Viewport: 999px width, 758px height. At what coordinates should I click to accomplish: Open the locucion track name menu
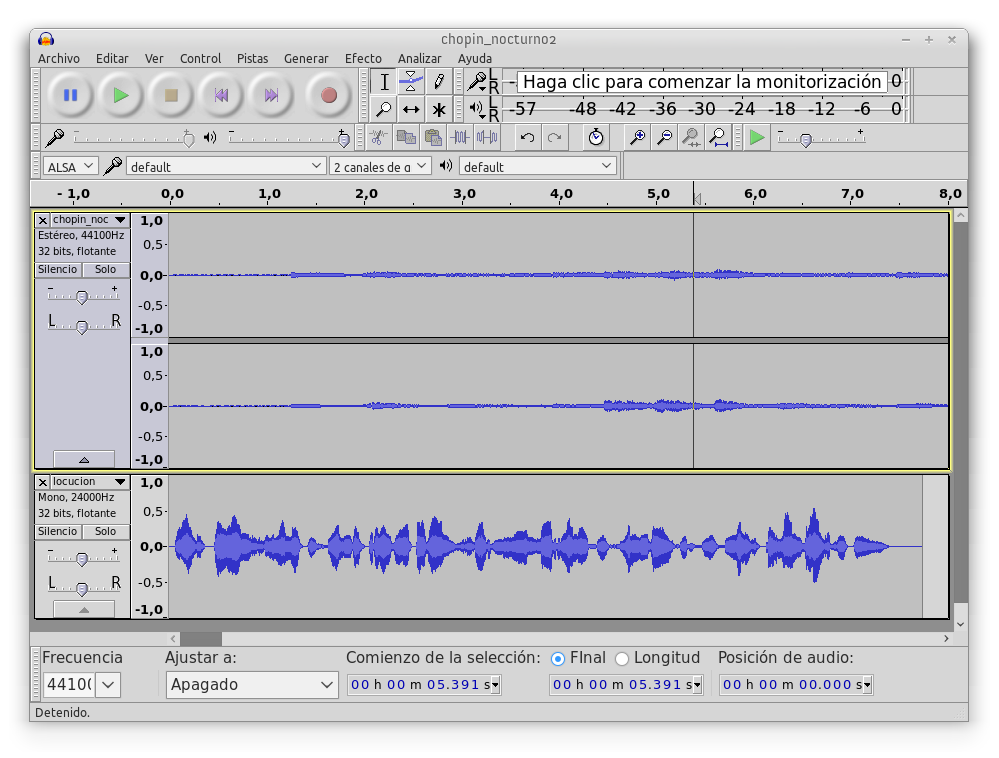tap(90, 482)
